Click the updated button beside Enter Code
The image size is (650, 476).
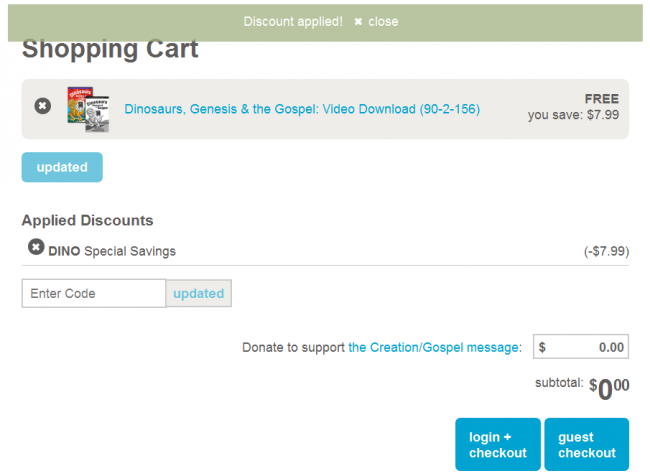pos(199,293)
